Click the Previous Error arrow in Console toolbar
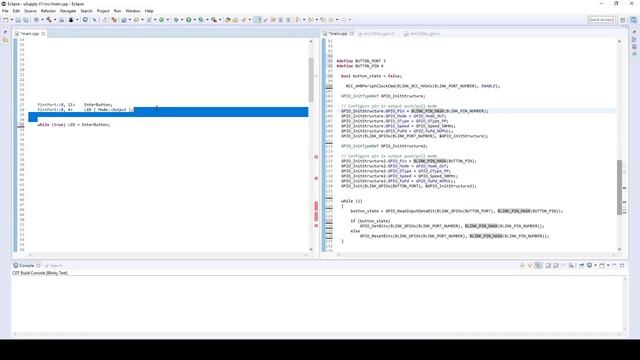Image resolution: width=640 pixels, height=360 pixels. (530, 265)
